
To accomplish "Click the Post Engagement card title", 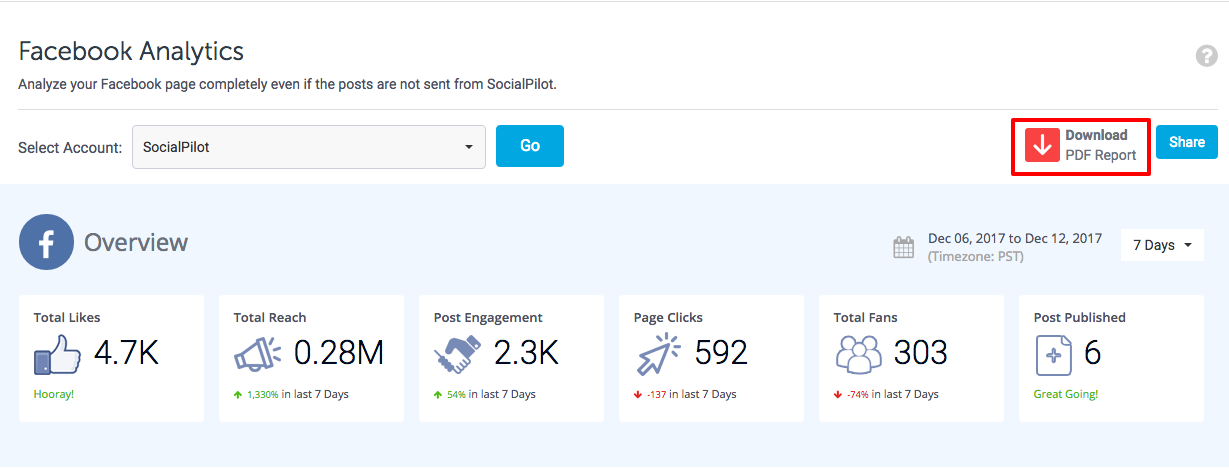I will point(488,317).
